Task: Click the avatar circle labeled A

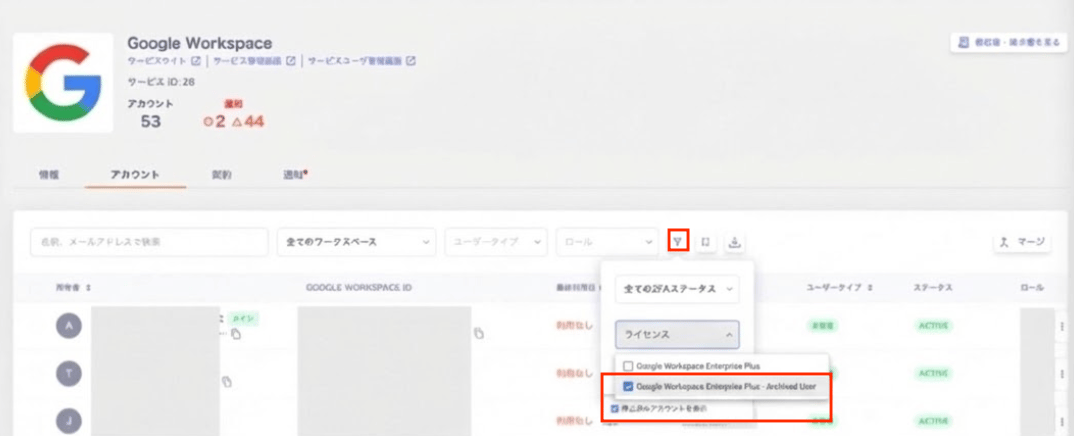Action: point(68,326)
